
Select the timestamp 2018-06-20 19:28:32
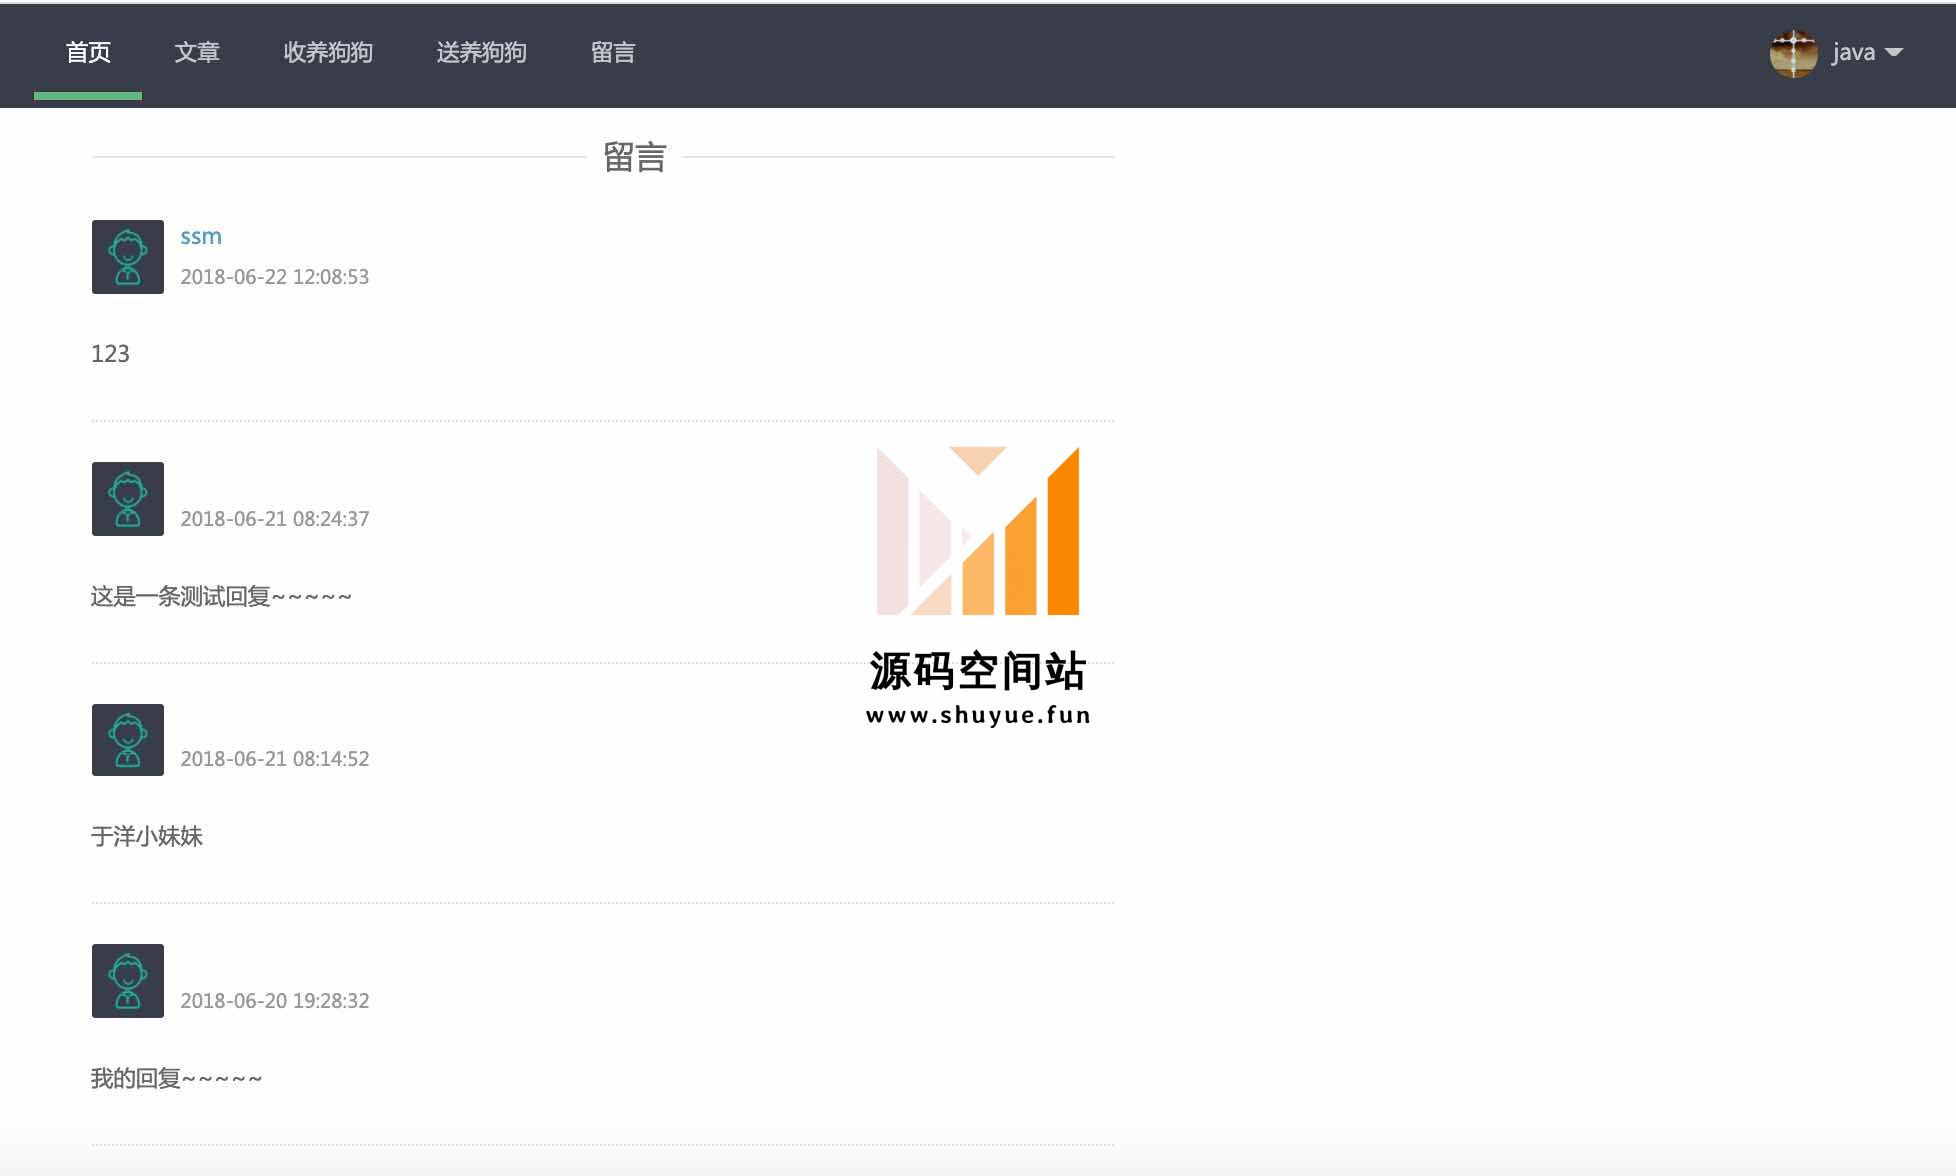pyautogui.click(x=275, y=1001)
